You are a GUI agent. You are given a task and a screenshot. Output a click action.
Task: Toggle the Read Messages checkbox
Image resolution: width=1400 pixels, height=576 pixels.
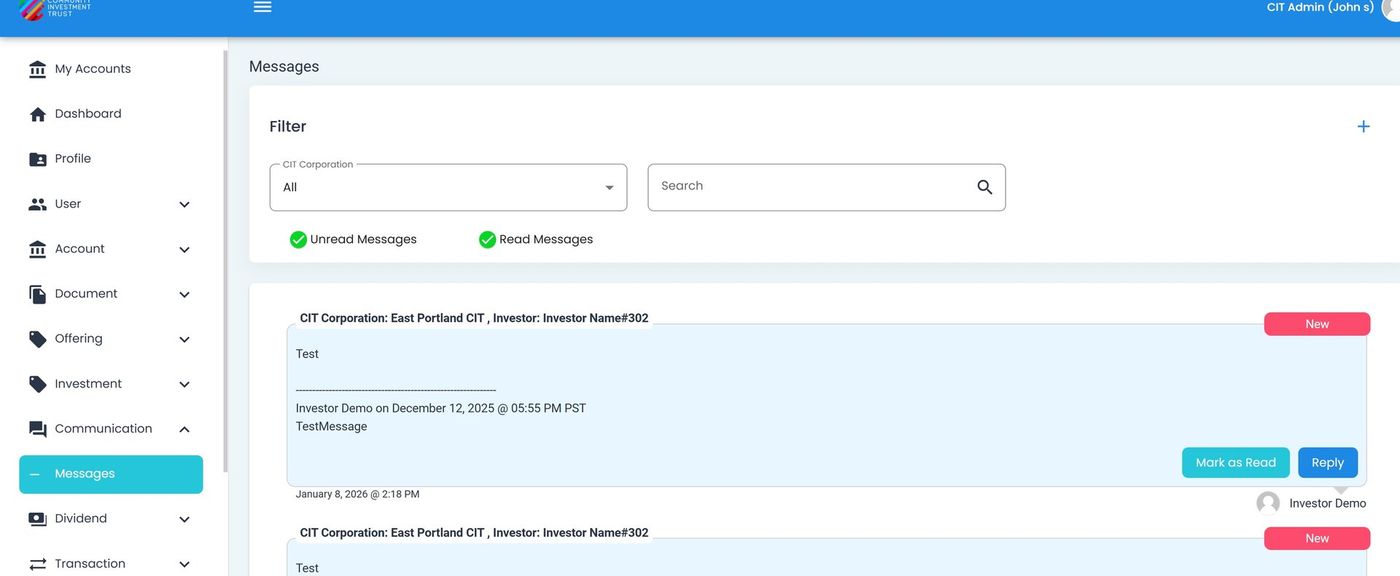pos(487,240)
